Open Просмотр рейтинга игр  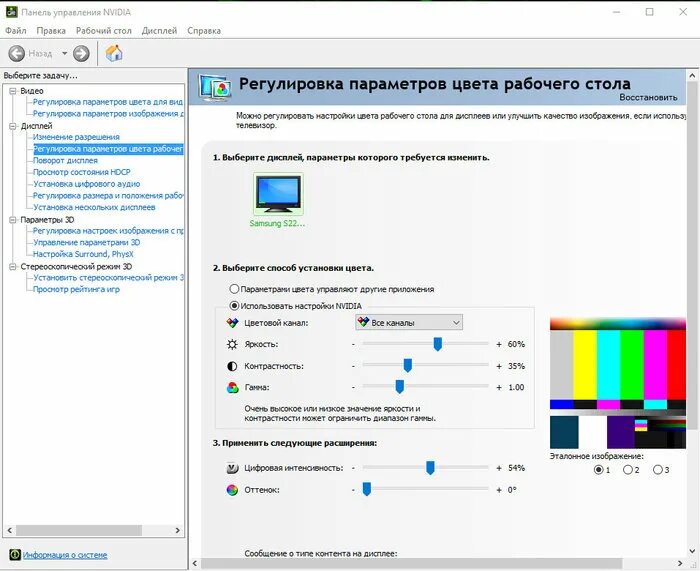pyautogui.click(x=76, y=289)
